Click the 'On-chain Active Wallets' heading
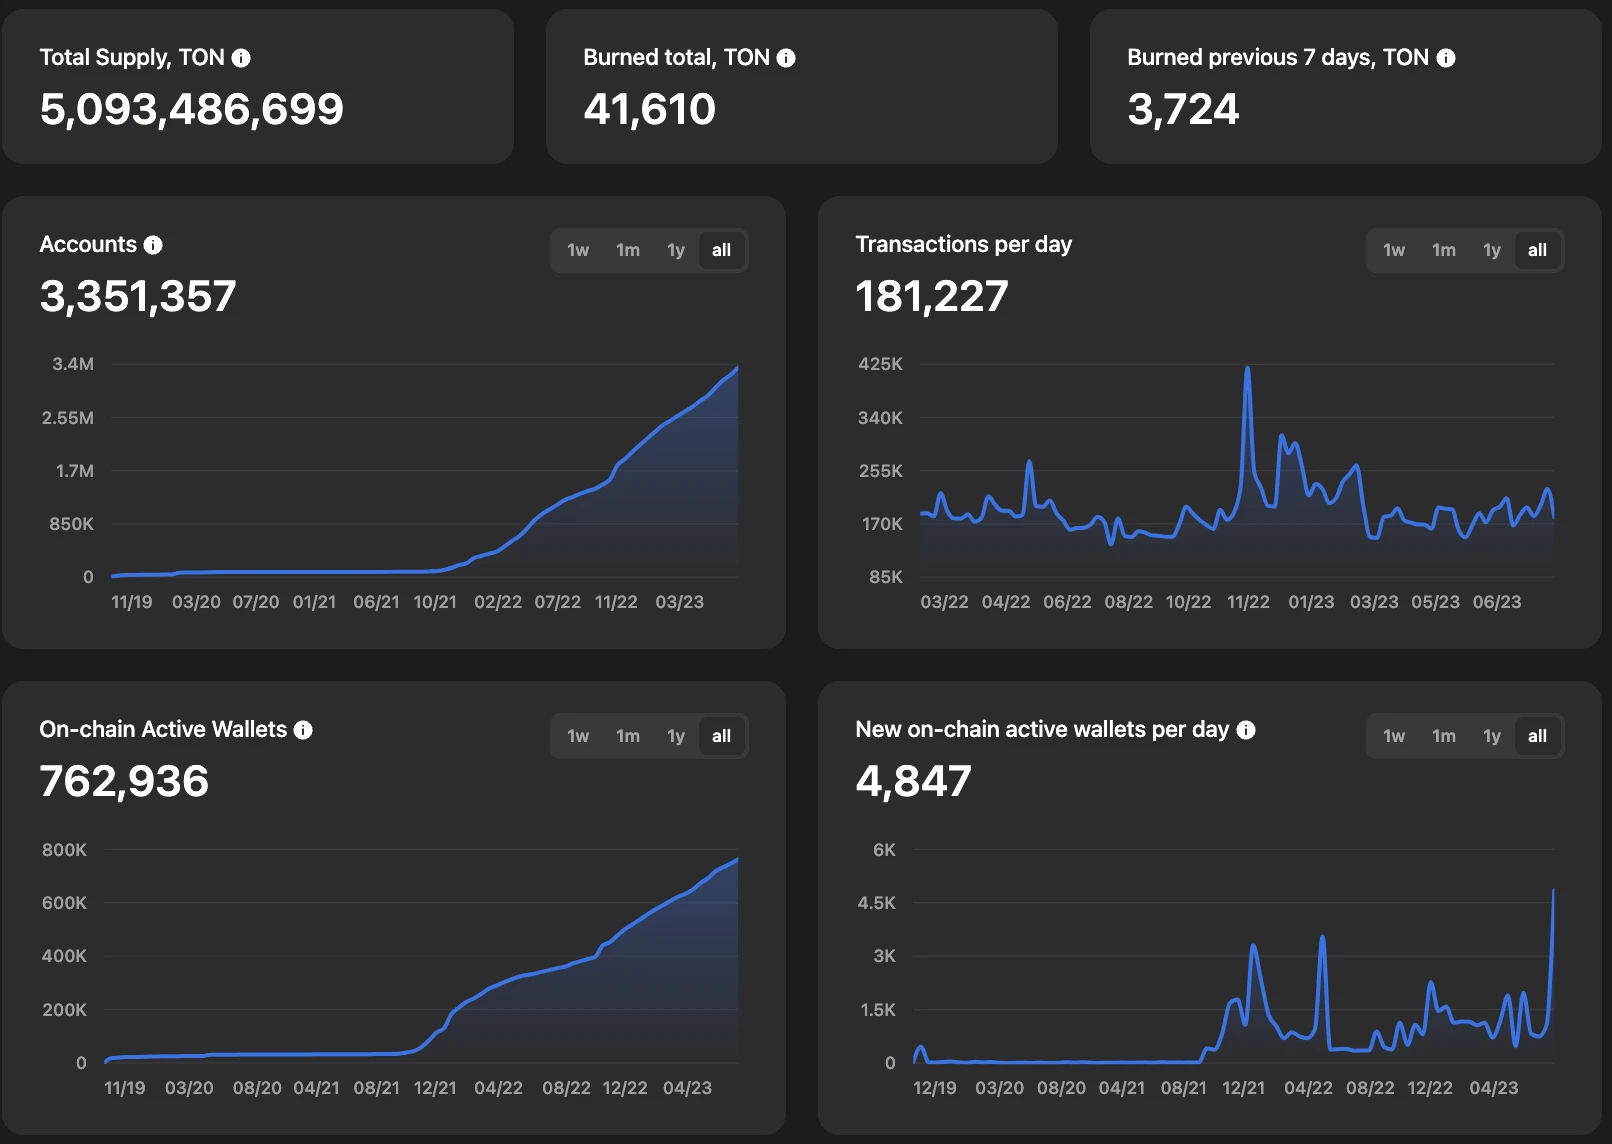Image resolution: width=1612 pixels, height=1144 pixels. coord(163,730)
